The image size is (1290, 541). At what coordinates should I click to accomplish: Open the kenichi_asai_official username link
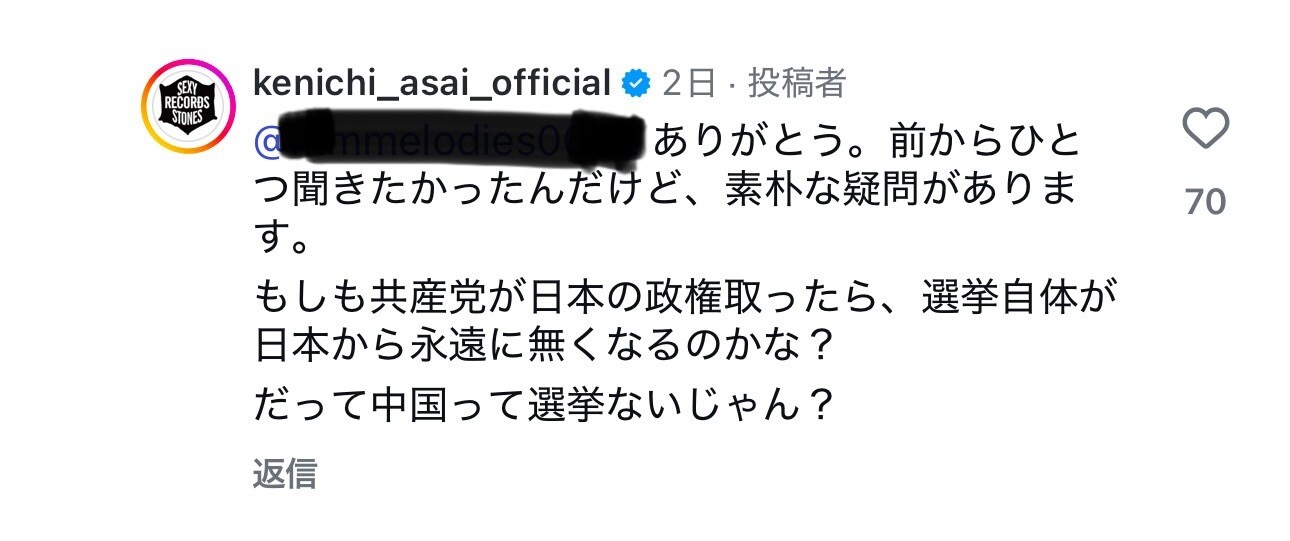[432, 84]
